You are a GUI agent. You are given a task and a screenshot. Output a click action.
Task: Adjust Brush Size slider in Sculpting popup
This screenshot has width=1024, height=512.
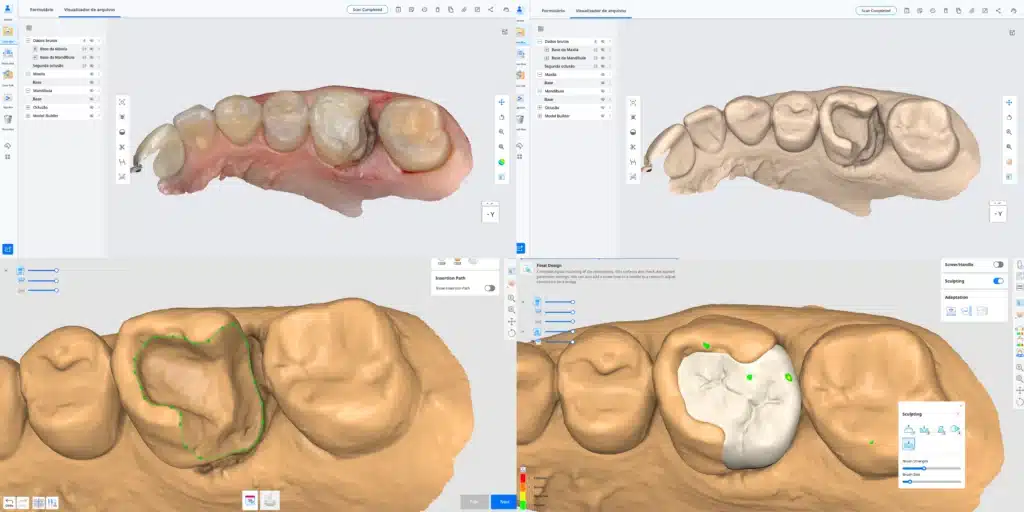pos(931,482)
